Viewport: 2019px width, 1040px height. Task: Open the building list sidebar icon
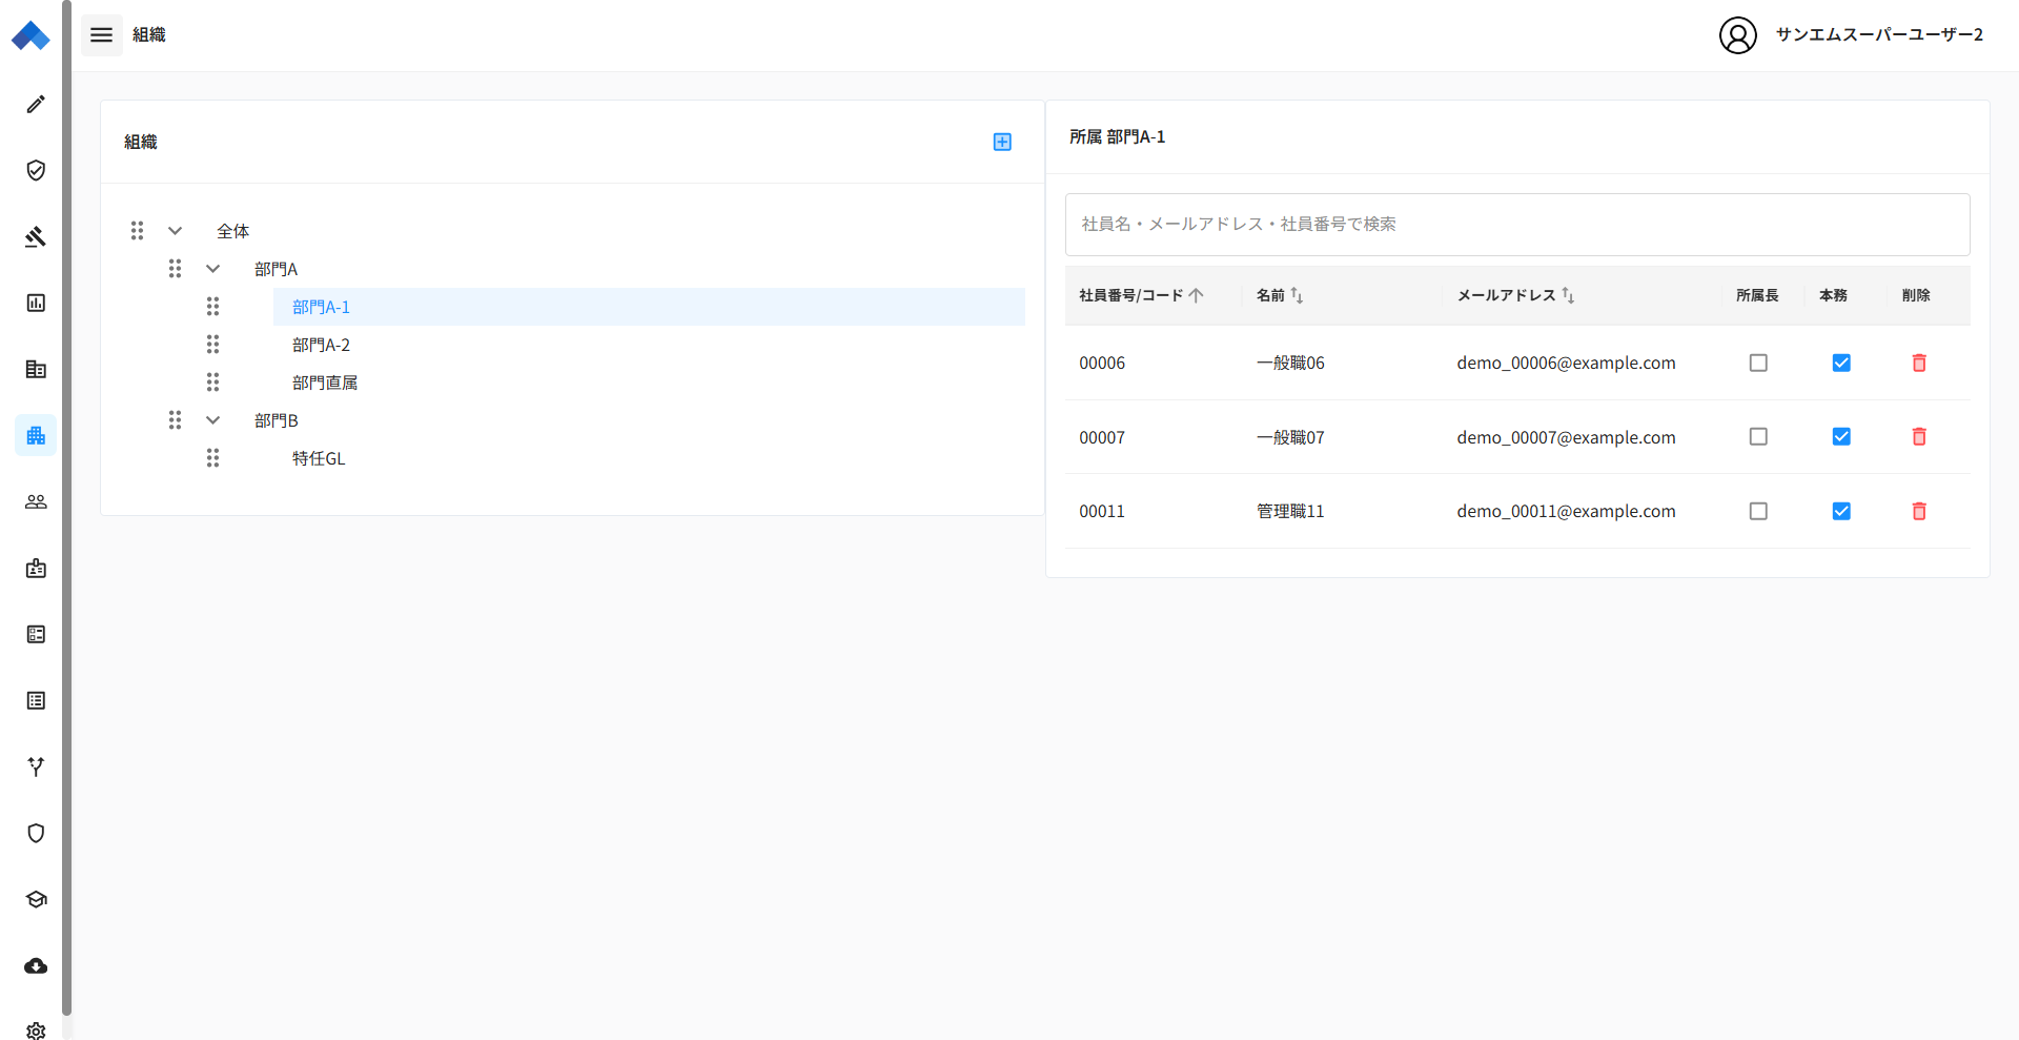point(36,369)
